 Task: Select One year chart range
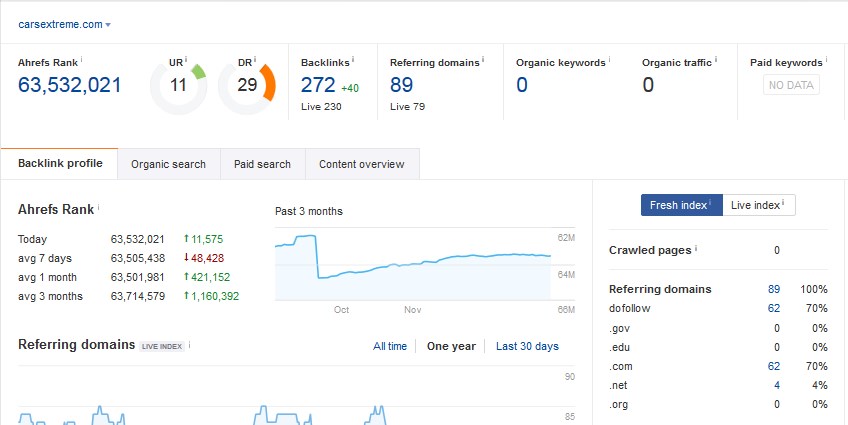tap(451, 346)
